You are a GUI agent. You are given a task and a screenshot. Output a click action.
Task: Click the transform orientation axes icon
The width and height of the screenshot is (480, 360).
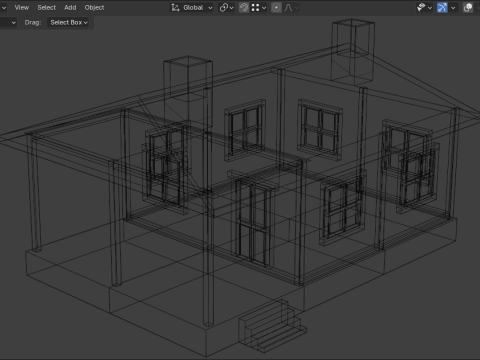click(x=175, y=7)
